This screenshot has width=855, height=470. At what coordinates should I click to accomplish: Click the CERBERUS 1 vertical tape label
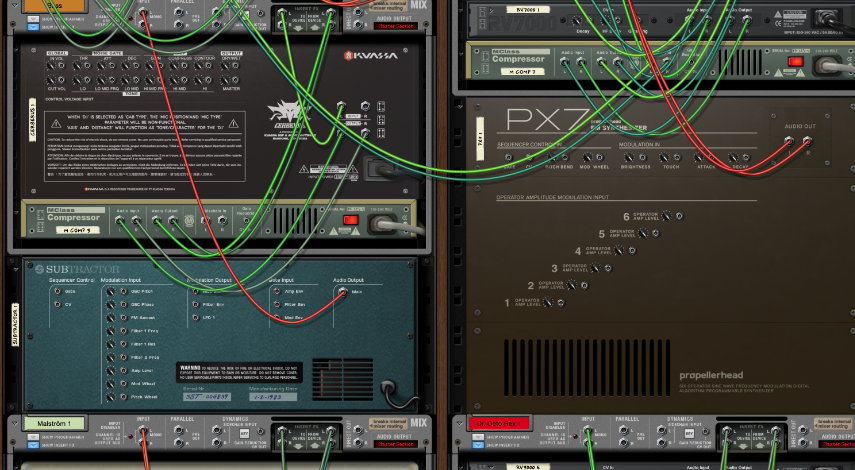(x=32, y=120)
